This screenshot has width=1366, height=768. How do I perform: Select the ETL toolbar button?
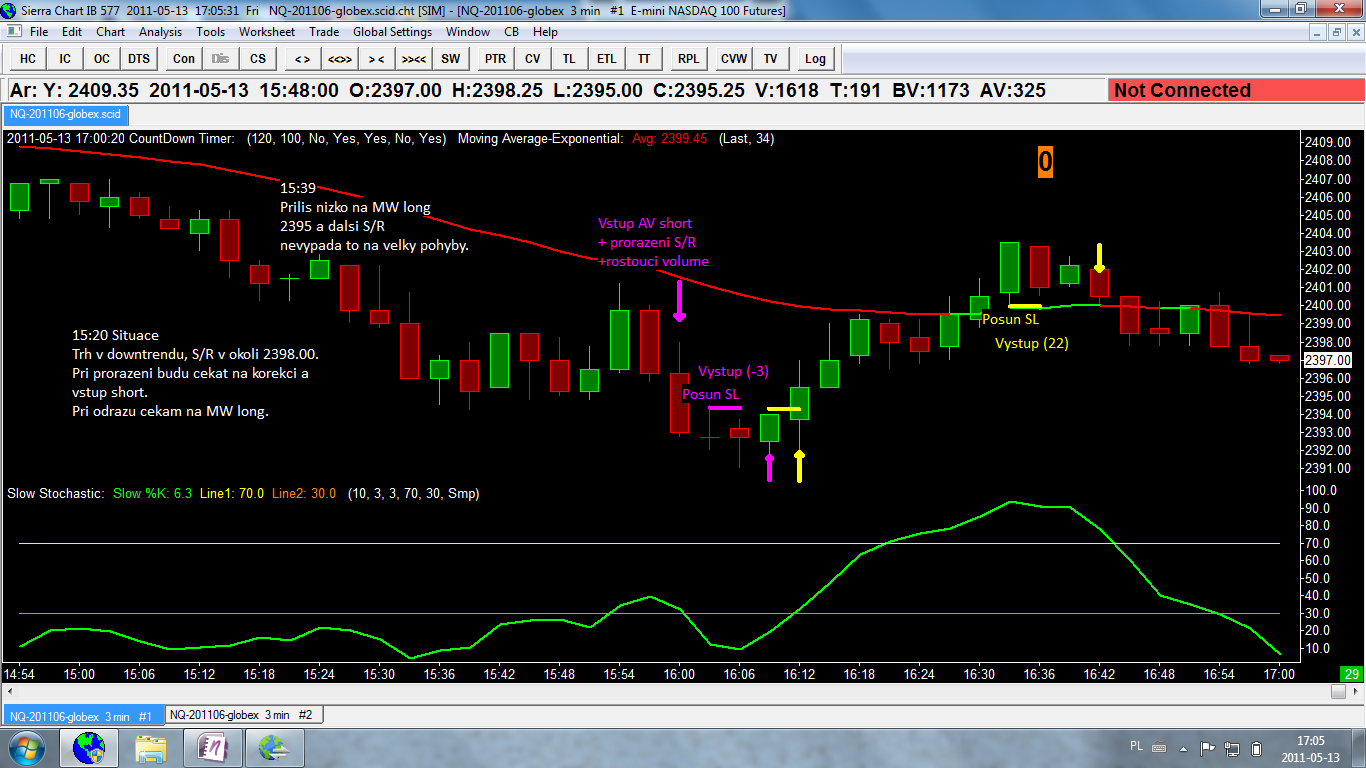pos(607,58)
